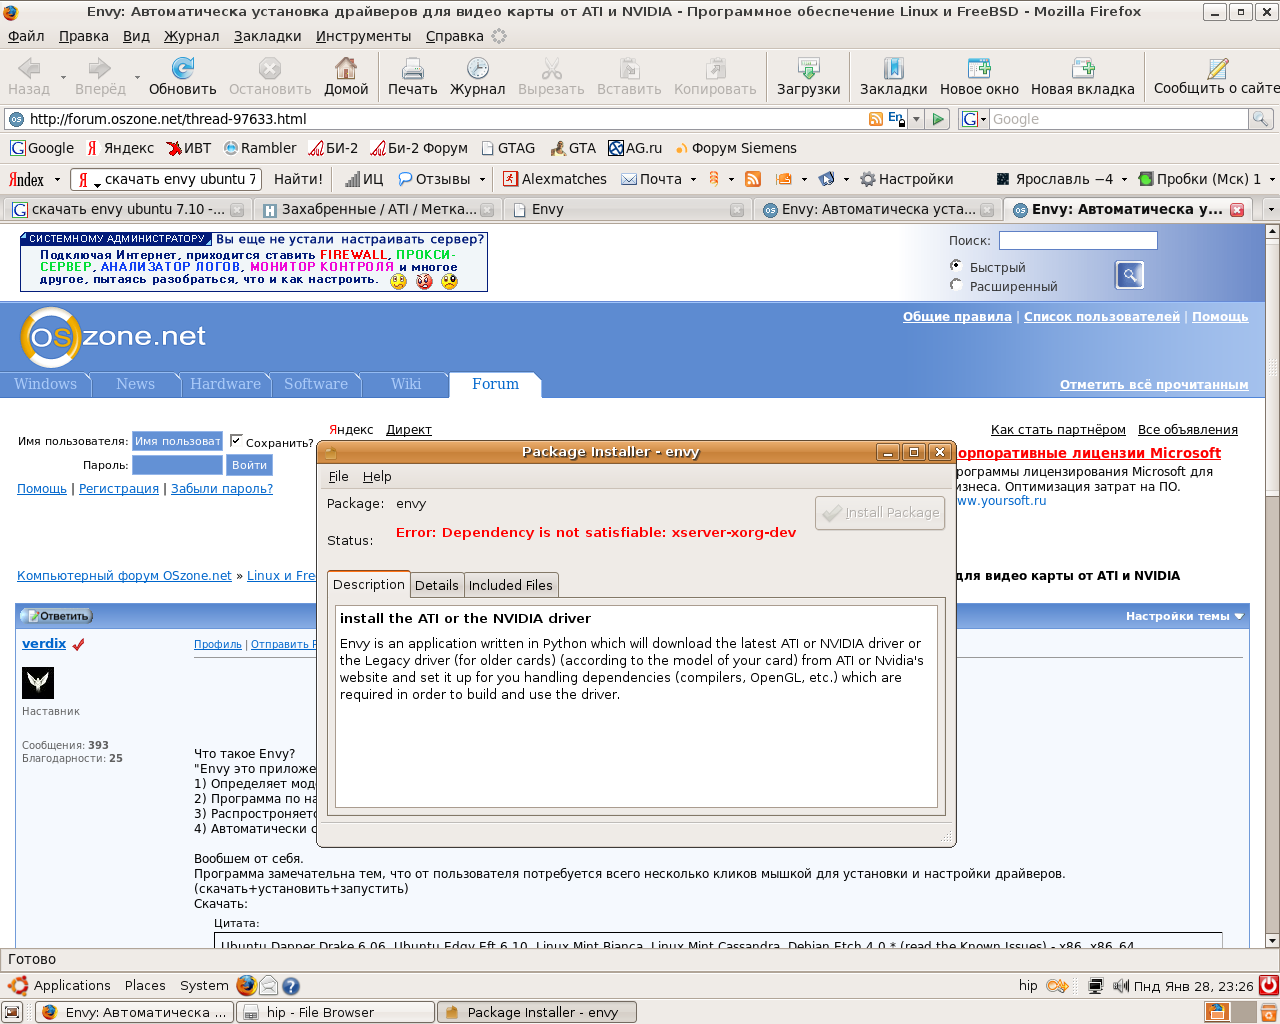Viewport: 1280px width, 1024px height.
Task: Expand the Яndex logo dropdown
Action: (57, 179)
